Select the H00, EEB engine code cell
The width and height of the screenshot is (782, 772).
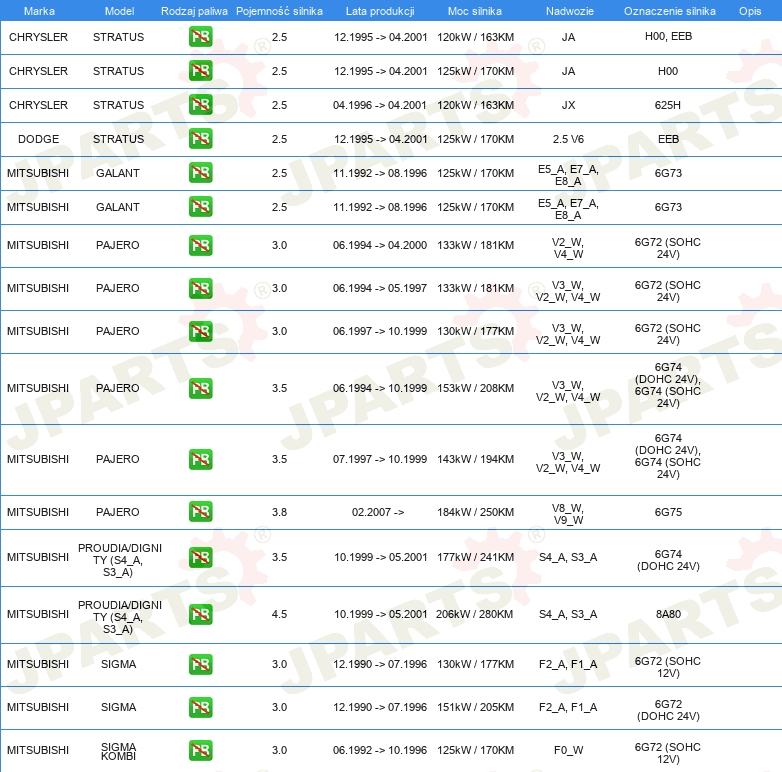pyautogui.click(x=668, y=36)
